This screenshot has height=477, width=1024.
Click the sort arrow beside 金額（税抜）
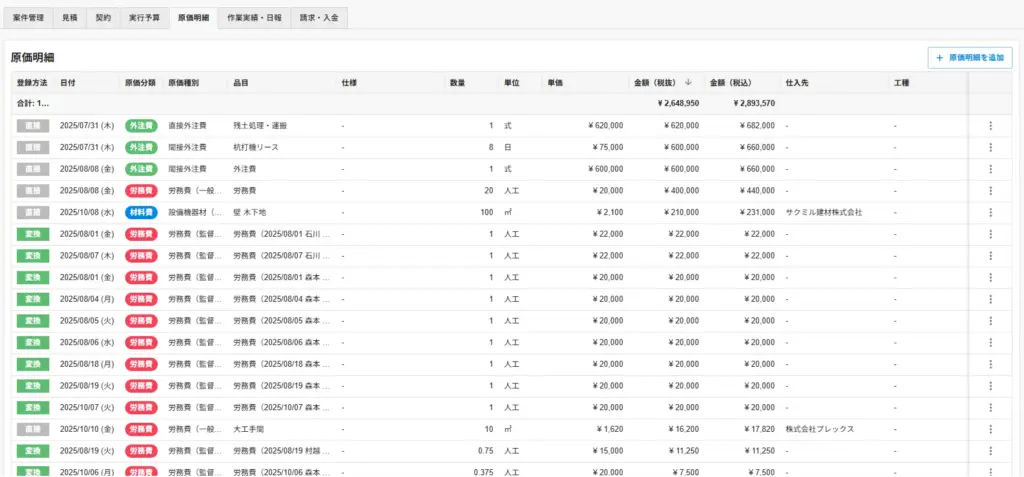[688, 83]
